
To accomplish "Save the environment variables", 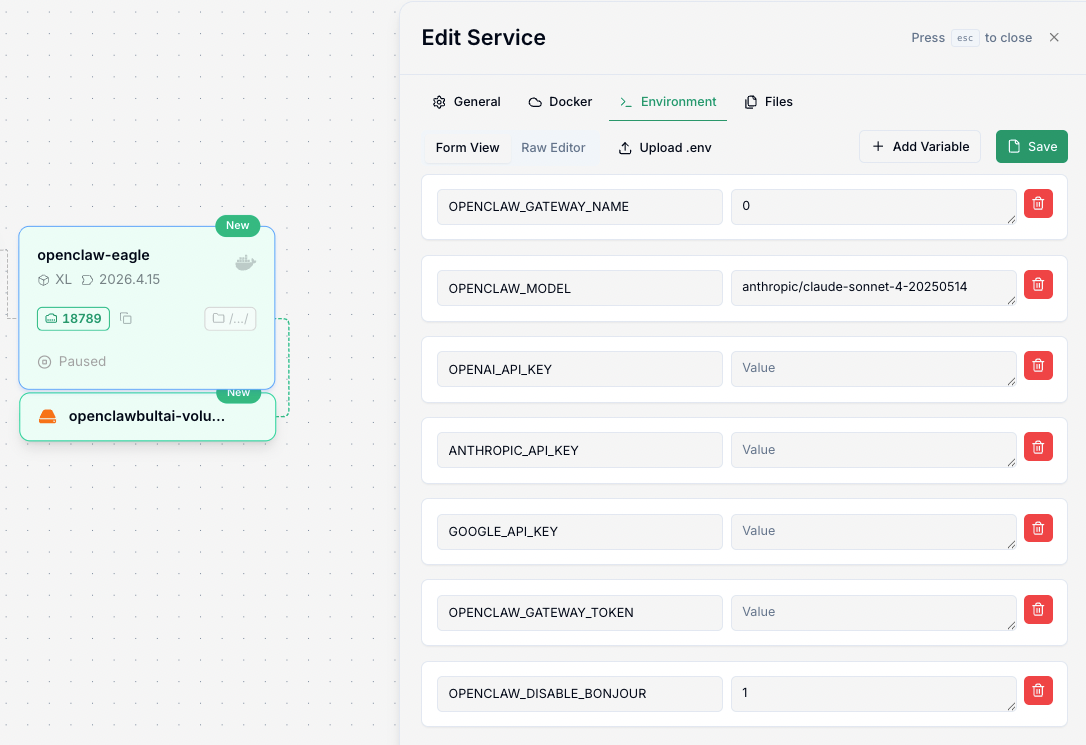I will 1031,147.
